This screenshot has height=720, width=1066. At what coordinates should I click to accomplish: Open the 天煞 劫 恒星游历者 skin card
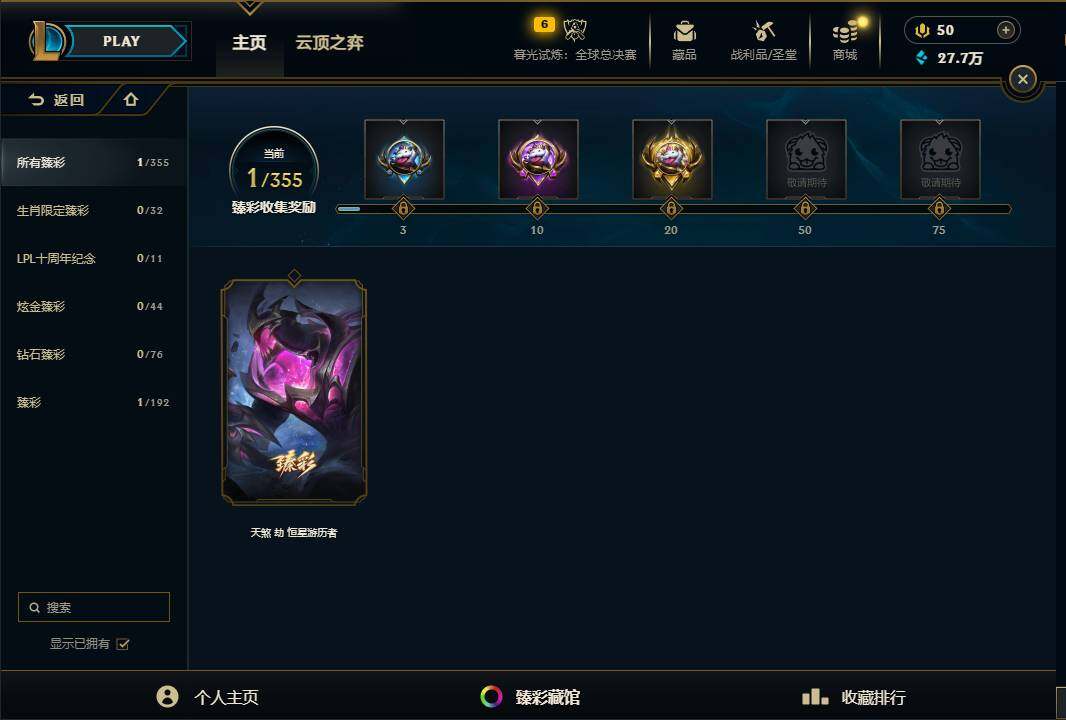click(294, 392)
